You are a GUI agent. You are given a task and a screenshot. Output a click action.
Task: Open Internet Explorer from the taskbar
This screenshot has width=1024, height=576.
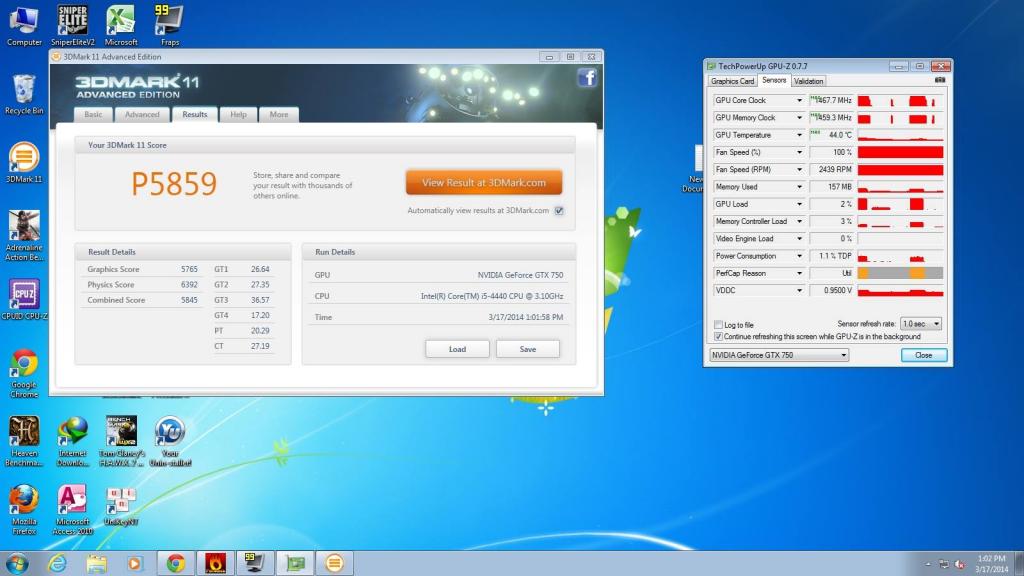click(57, 563)
